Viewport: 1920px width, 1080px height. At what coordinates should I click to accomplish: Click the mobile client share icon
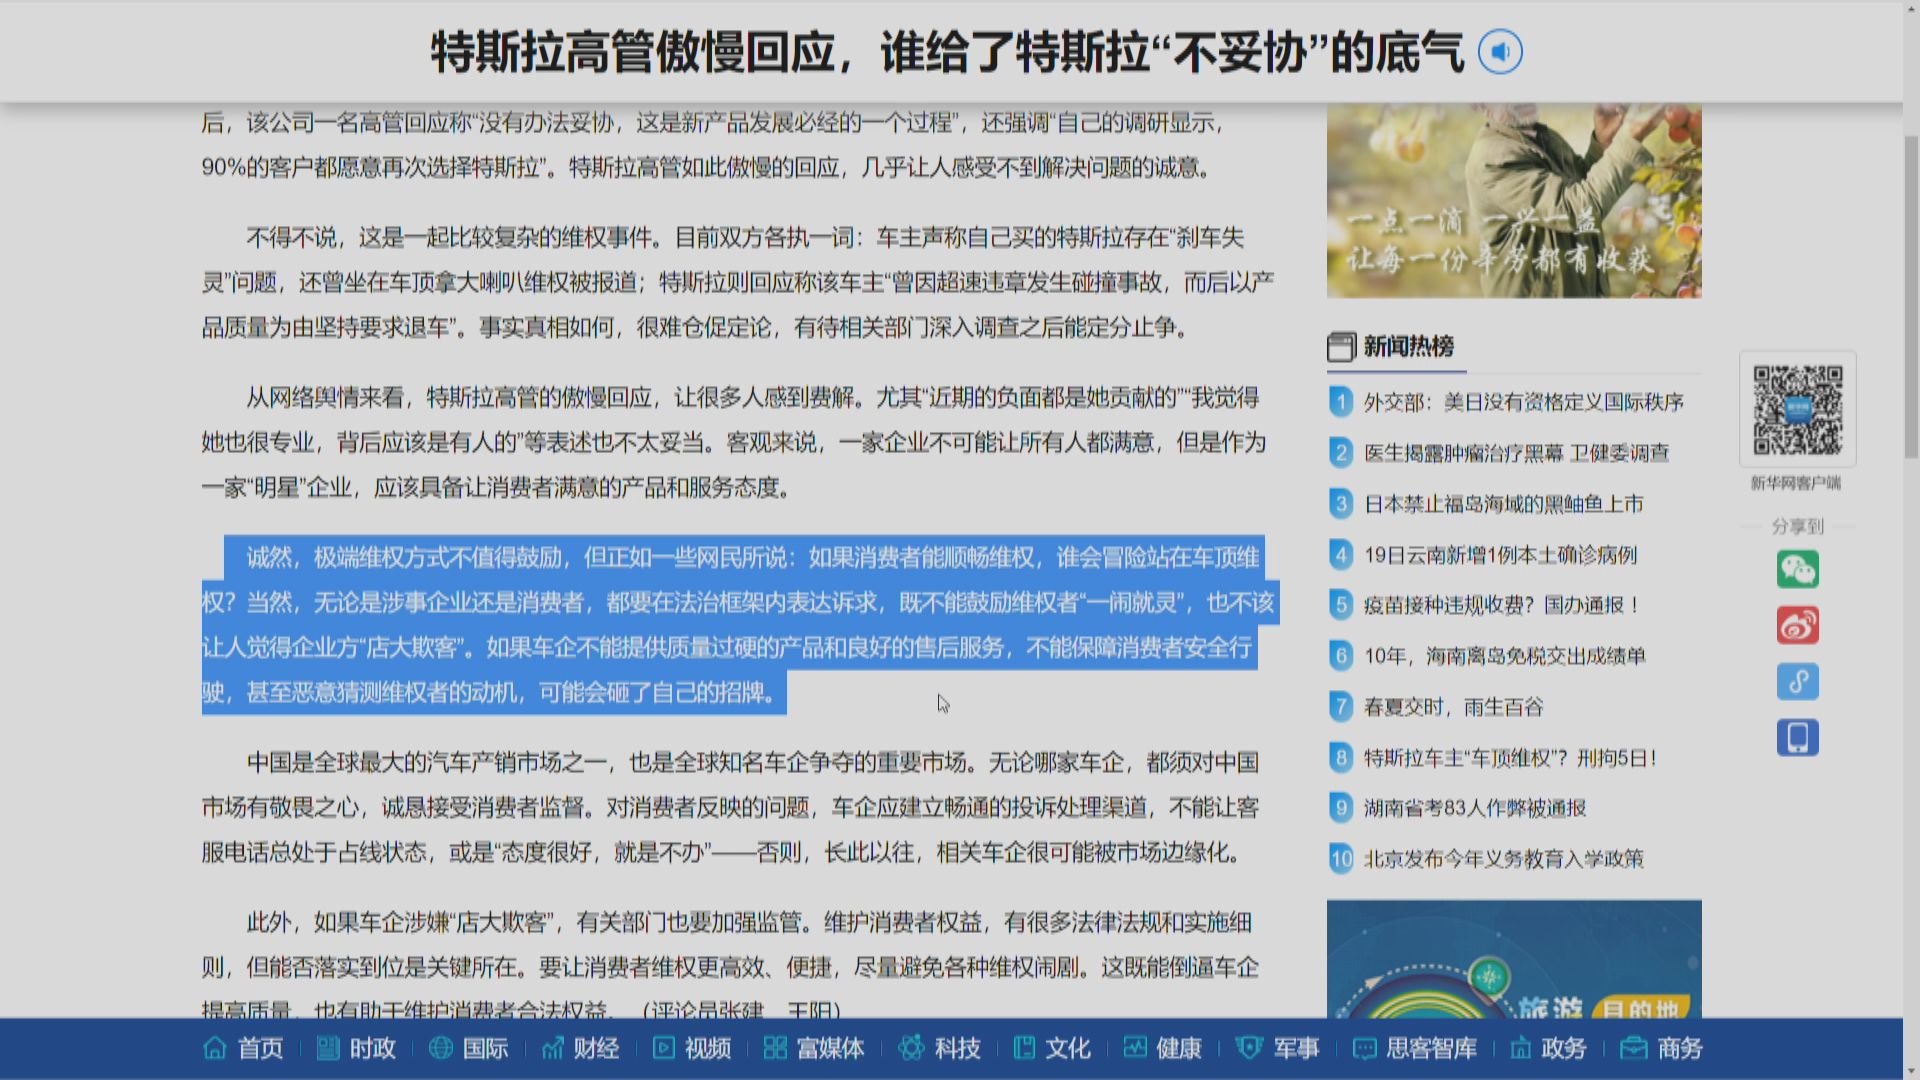pos(1796,737)
